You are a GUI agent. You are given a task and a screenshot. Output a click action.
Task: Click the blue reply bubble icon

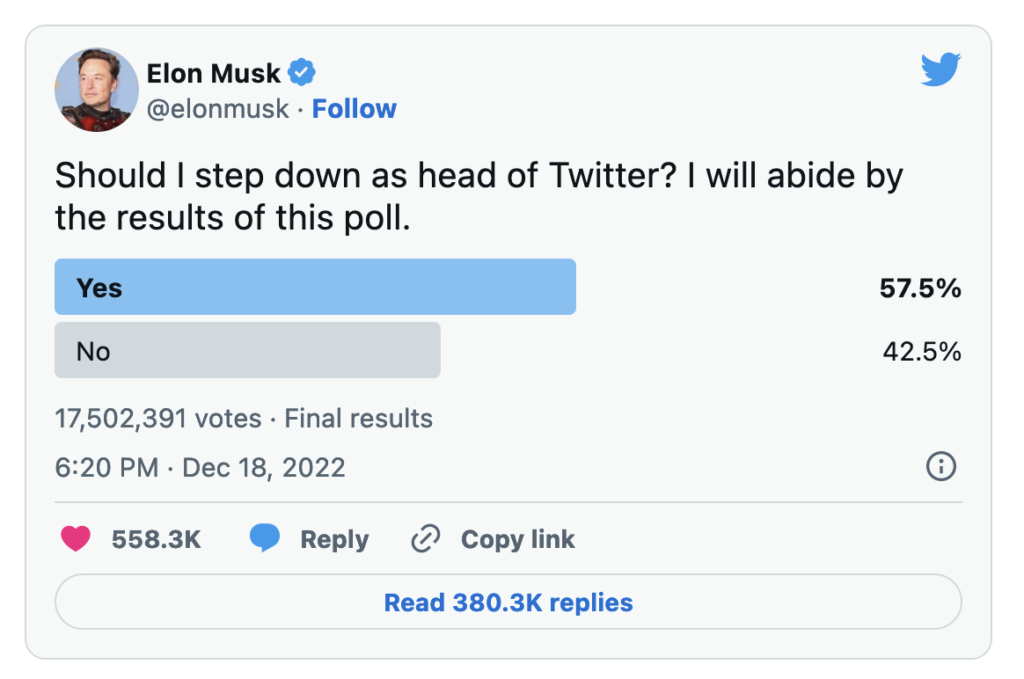tap(264, 538)
